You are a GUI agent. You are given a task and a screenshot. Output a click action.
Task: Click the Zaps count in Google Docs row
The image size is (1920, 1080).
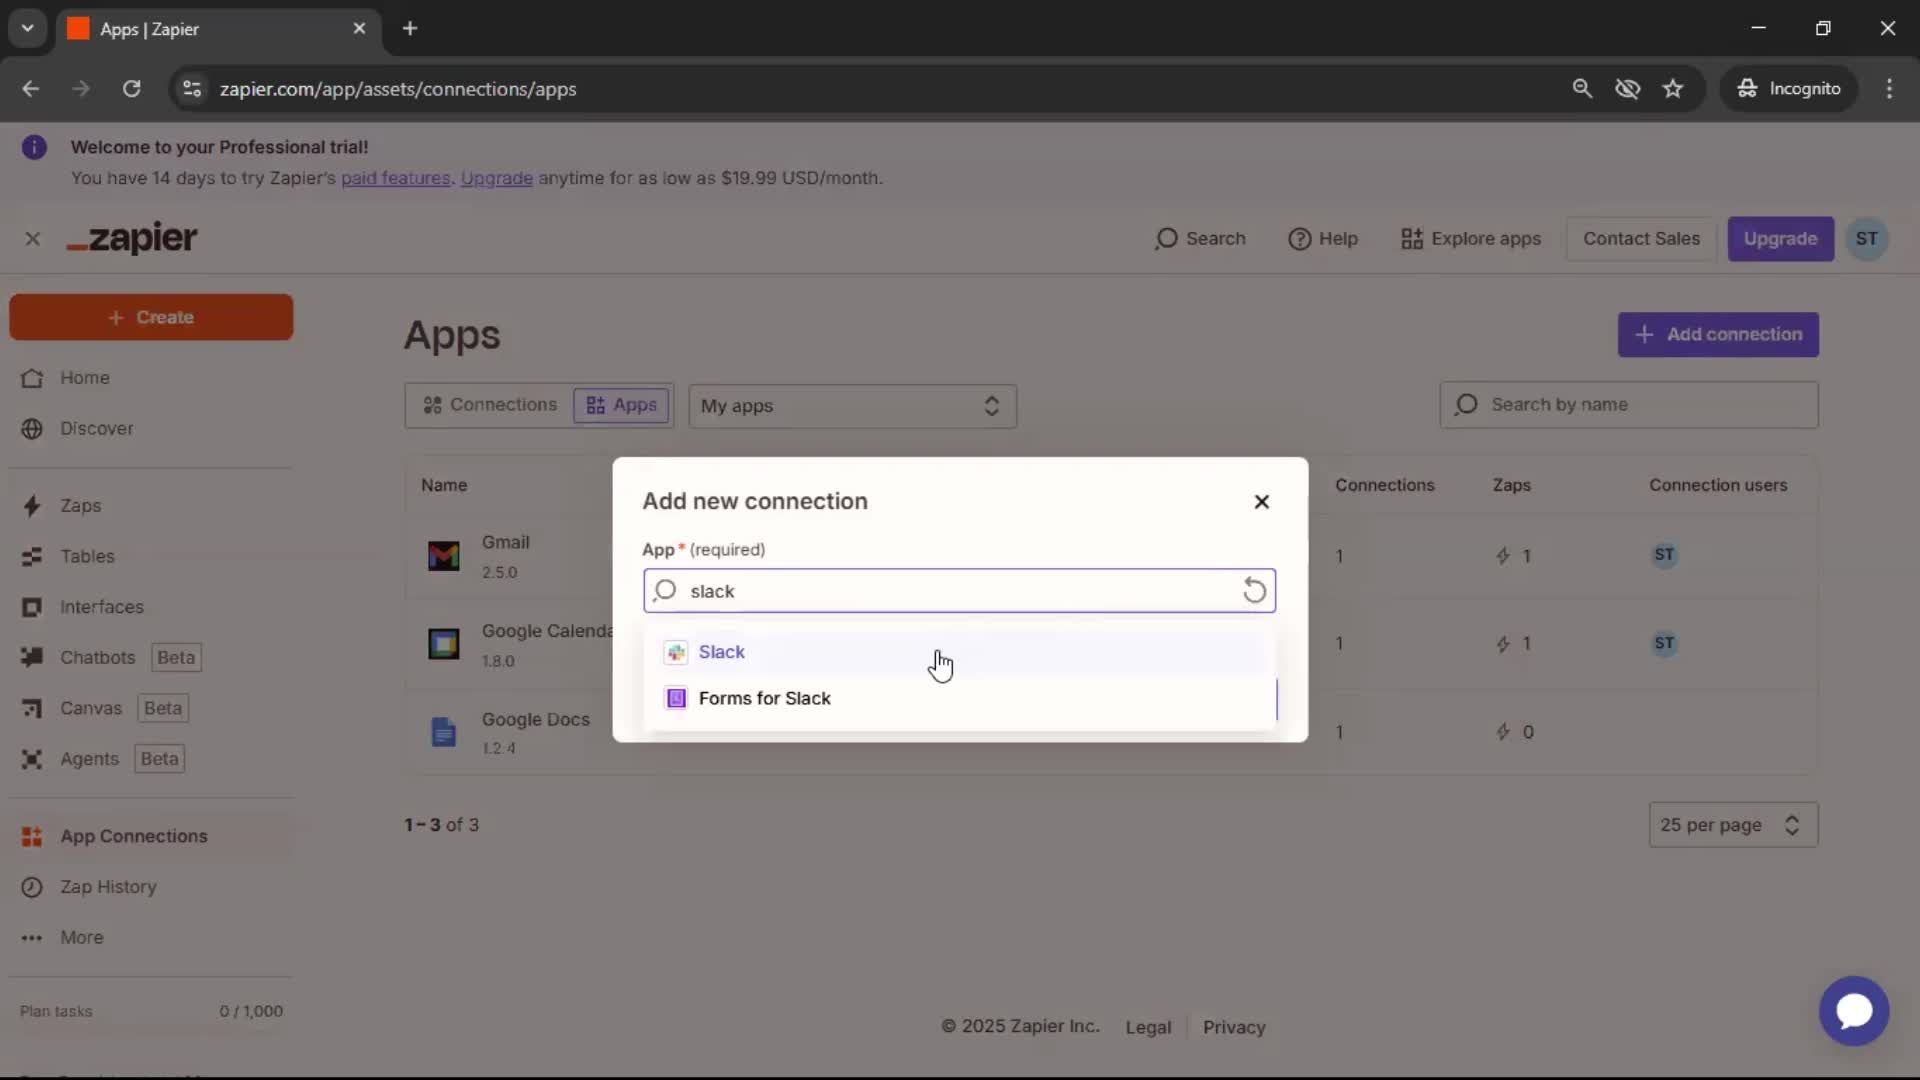[1514, 732]
